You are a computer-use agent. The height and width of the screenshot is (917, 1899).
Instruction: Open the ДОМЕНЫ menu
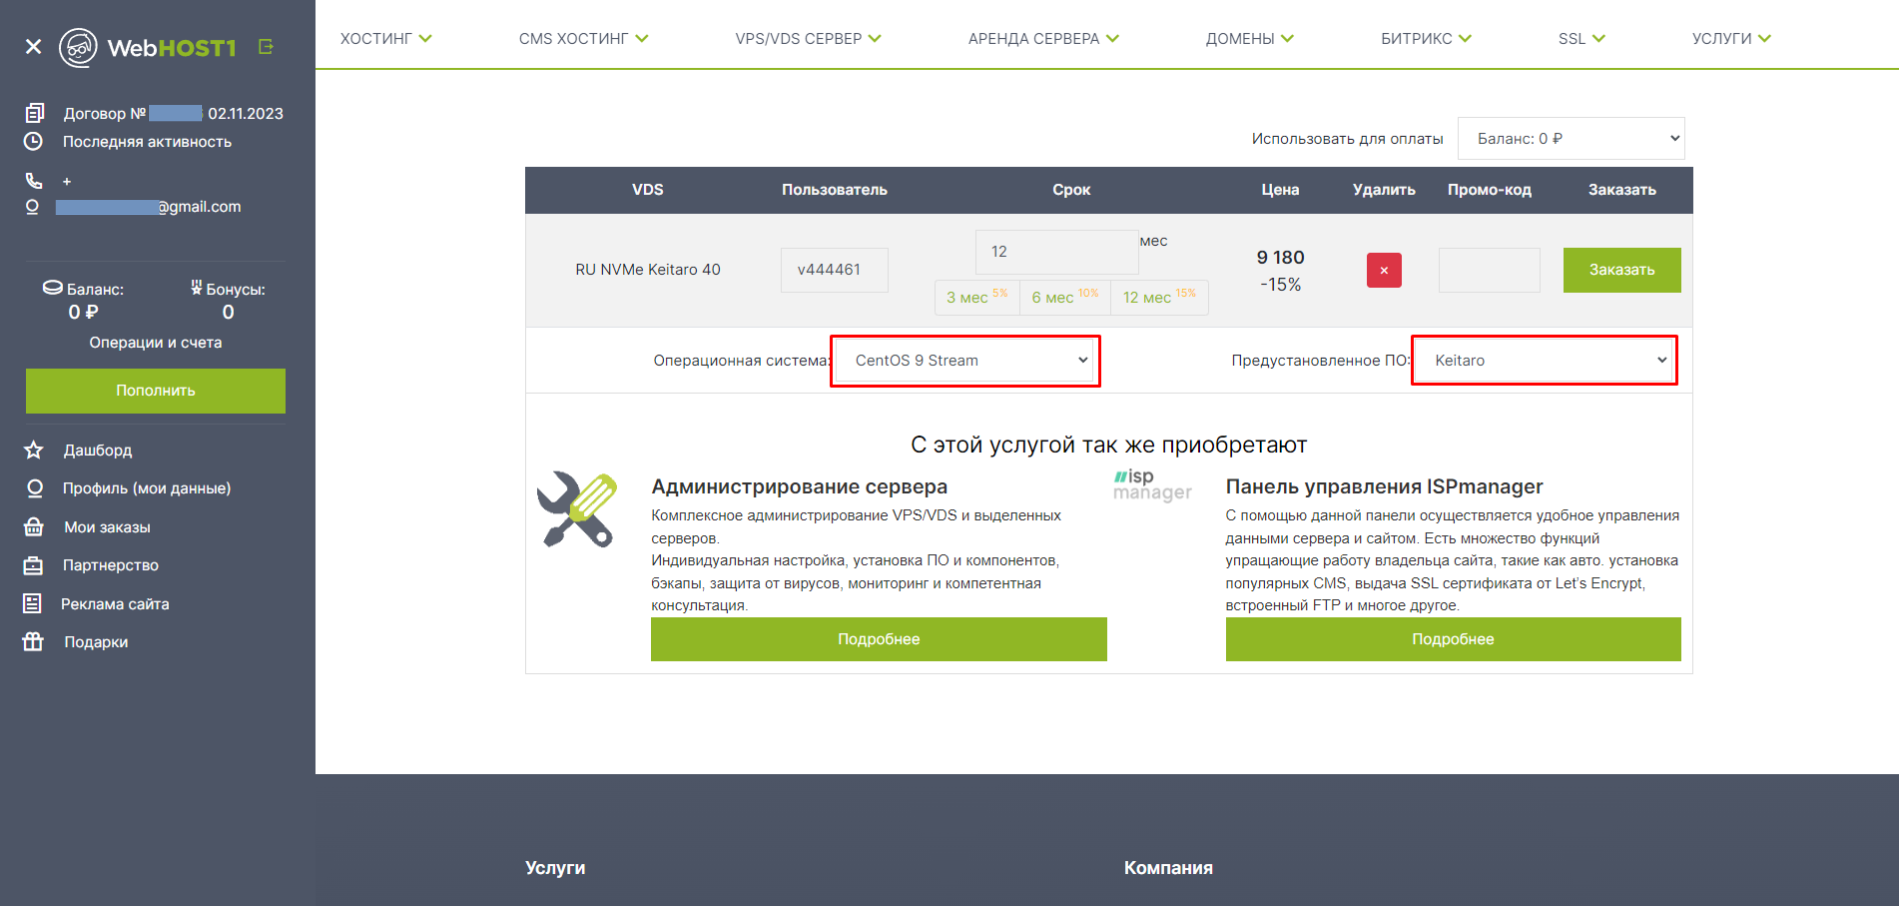pyautogui.click(x=1249, y=38)
